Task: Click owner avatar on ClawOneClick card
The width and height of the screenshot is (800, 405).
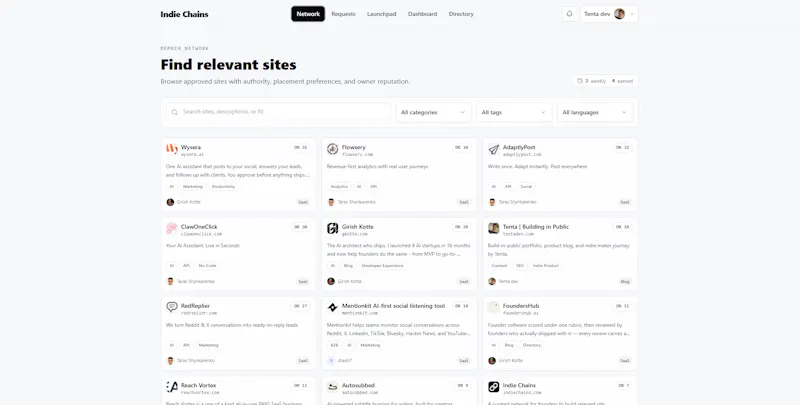Action: pyautogui.click(x=170, y=281)
